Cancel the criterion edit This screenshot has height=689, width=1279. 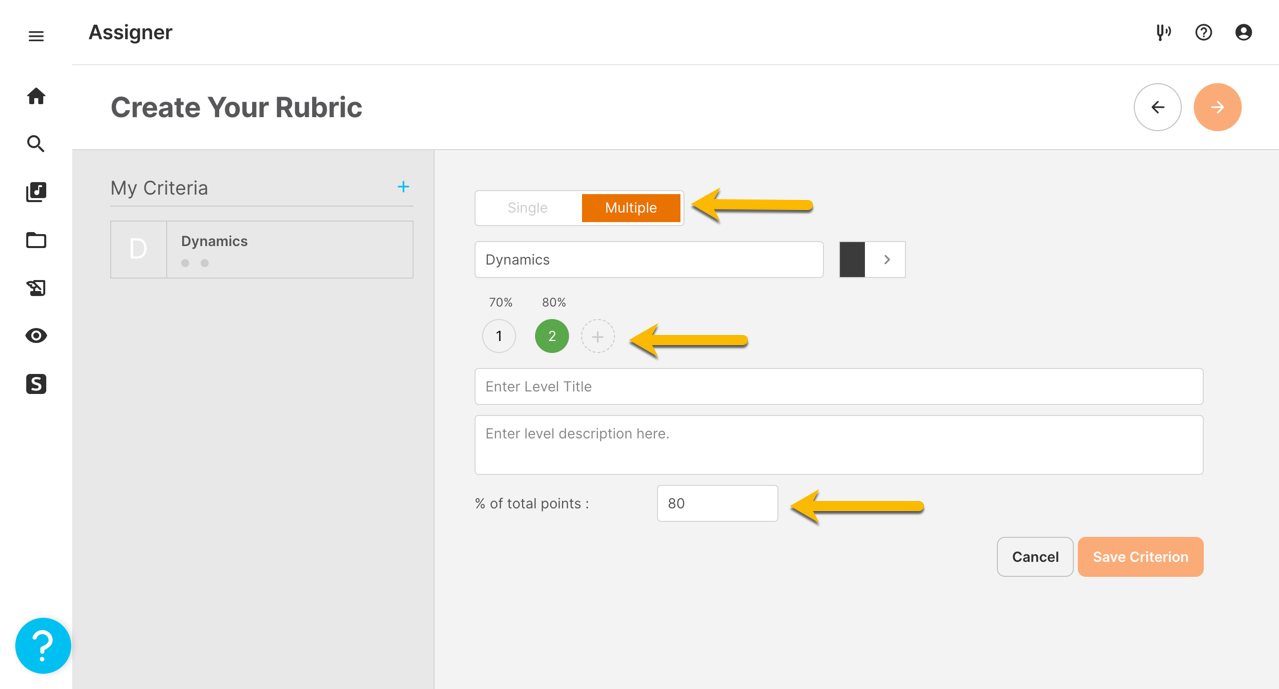1035,557
